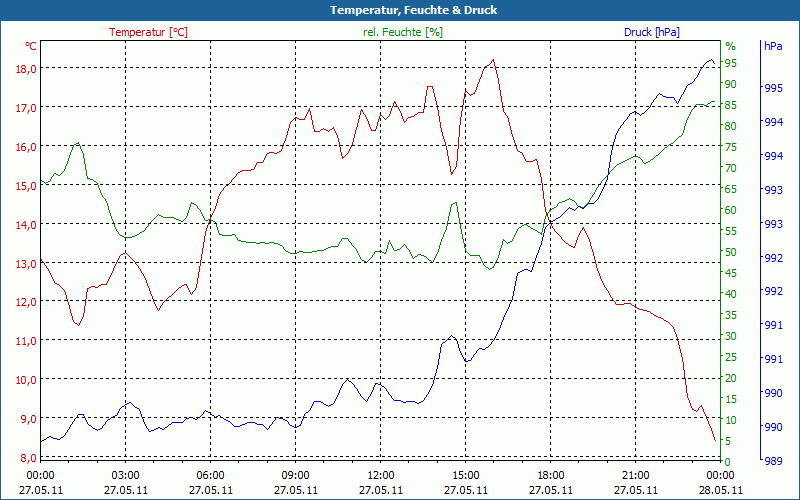Click the '06:00' time axis label
Viewport: 800px width, 500px height.
(211, 476)
